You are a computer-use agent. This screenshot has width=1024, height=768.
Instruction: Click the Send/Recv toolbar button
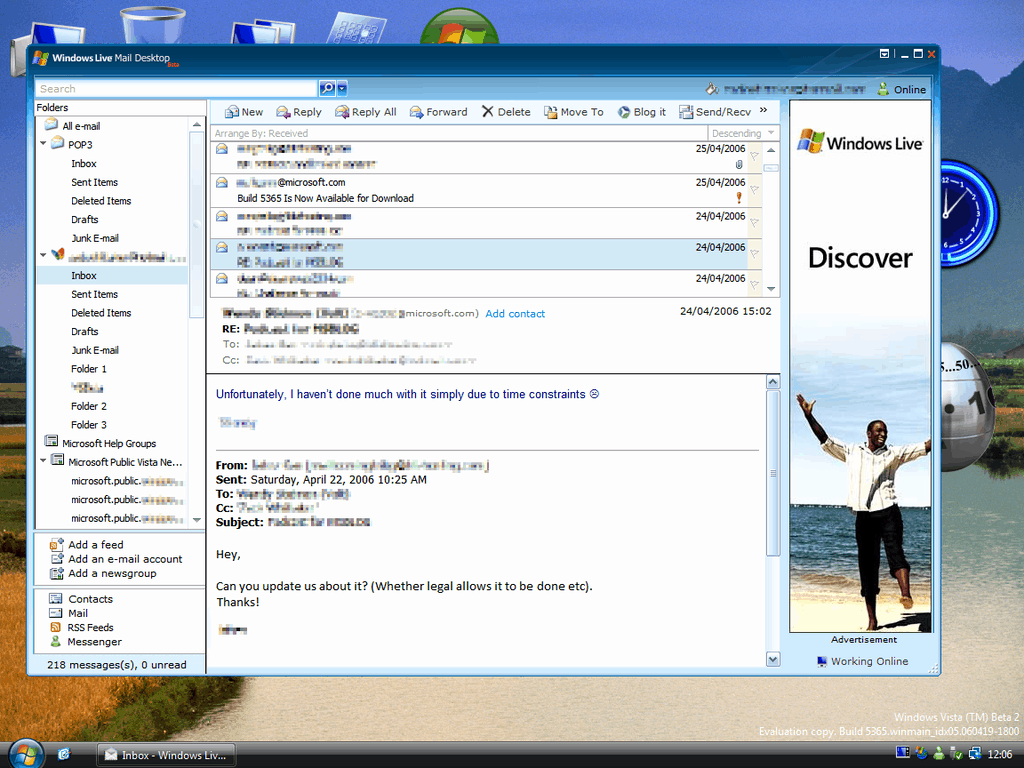pos(715,112)
